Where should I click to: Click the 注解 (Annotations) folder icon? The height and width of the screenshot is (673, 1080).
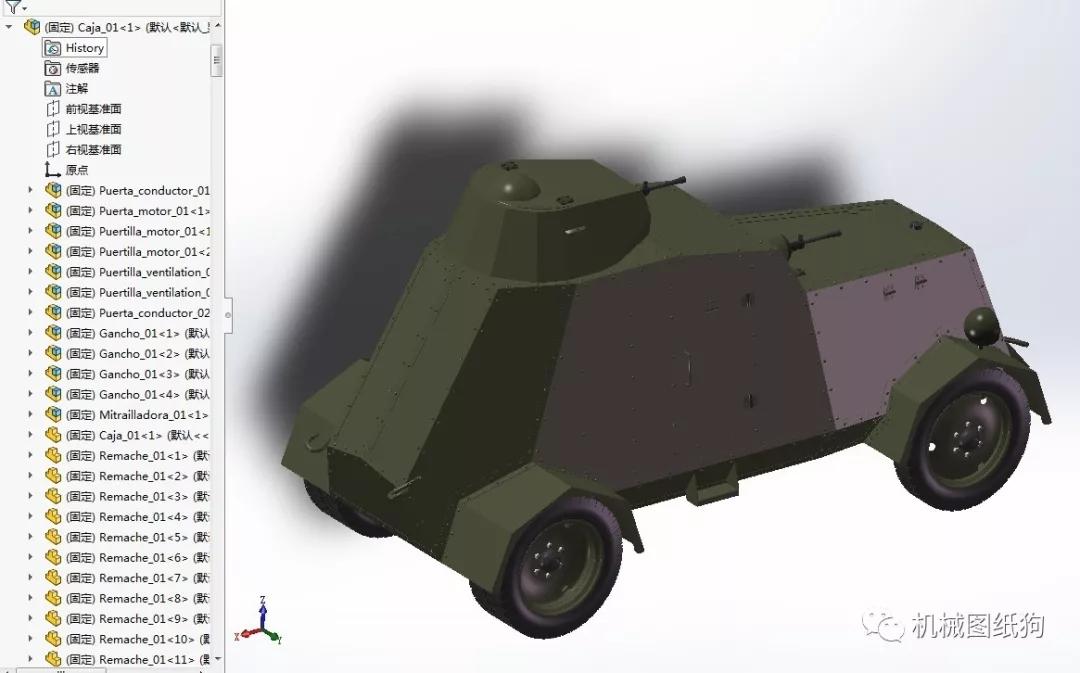tap(51, 88)
